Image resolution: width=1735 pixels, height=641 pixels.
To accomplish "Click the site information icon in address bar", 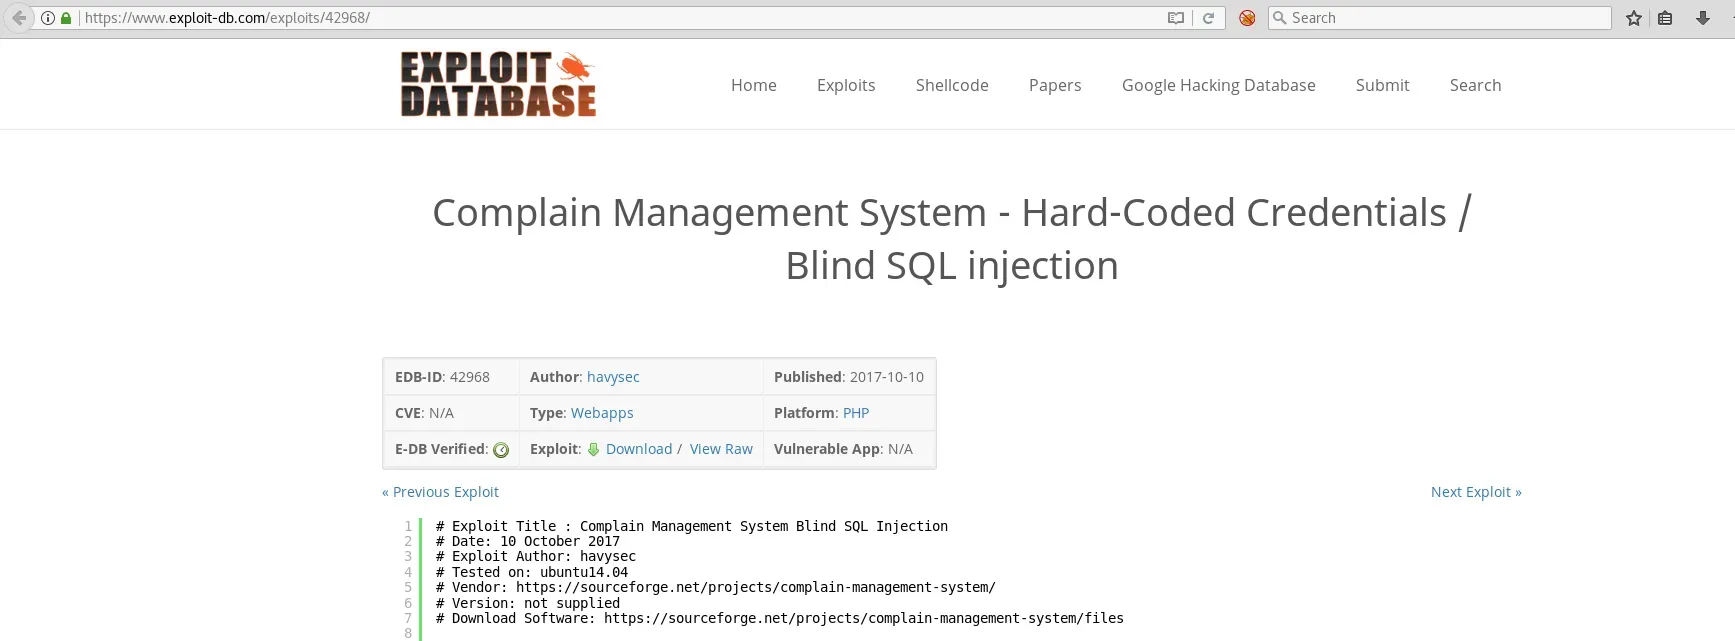I will click(48, 18).
